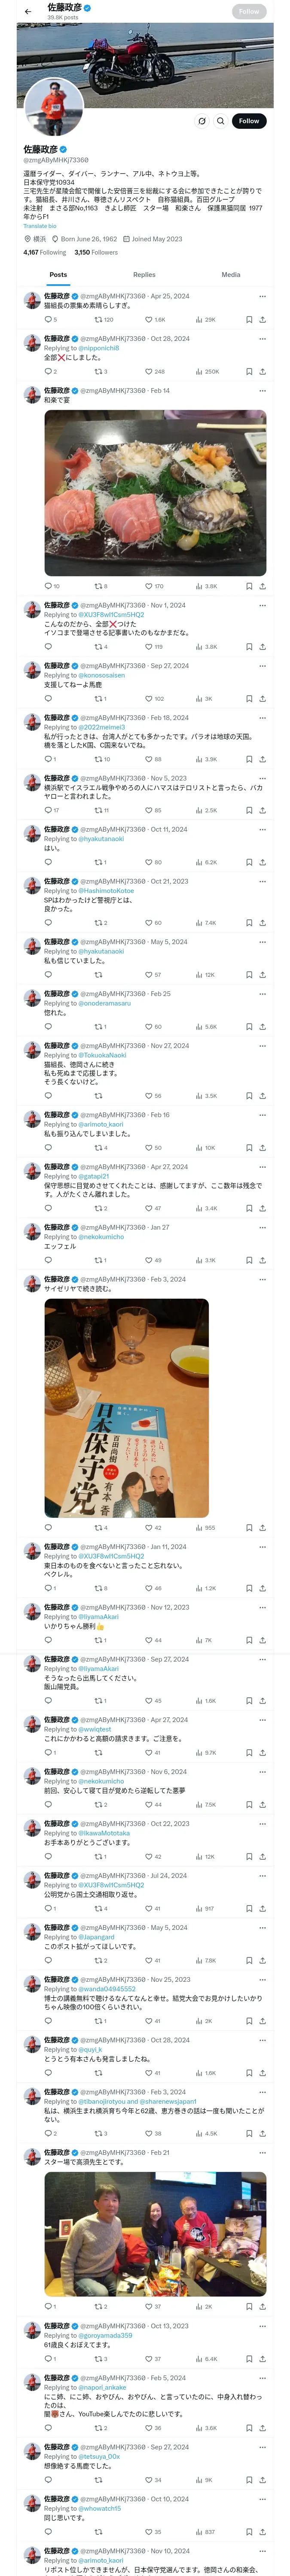Open more options on Apr 25, 2024 post
Viewport: 290px width, 2576px height.
(x=262, y=296)
